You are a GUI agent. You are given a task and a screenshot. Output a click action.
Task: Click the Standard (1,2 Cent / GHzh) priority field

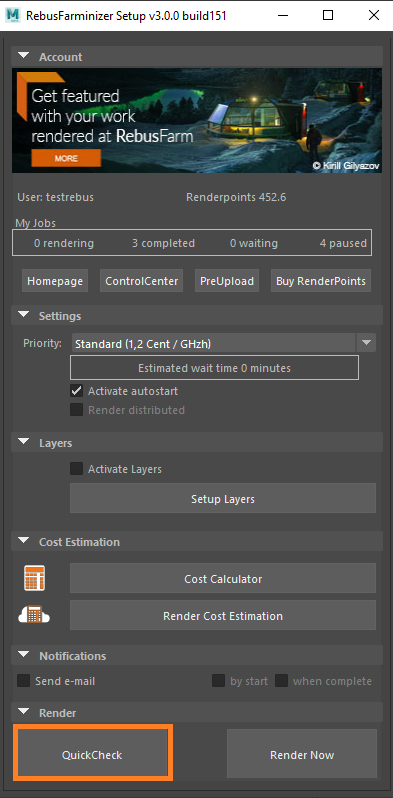click(213, 344)
